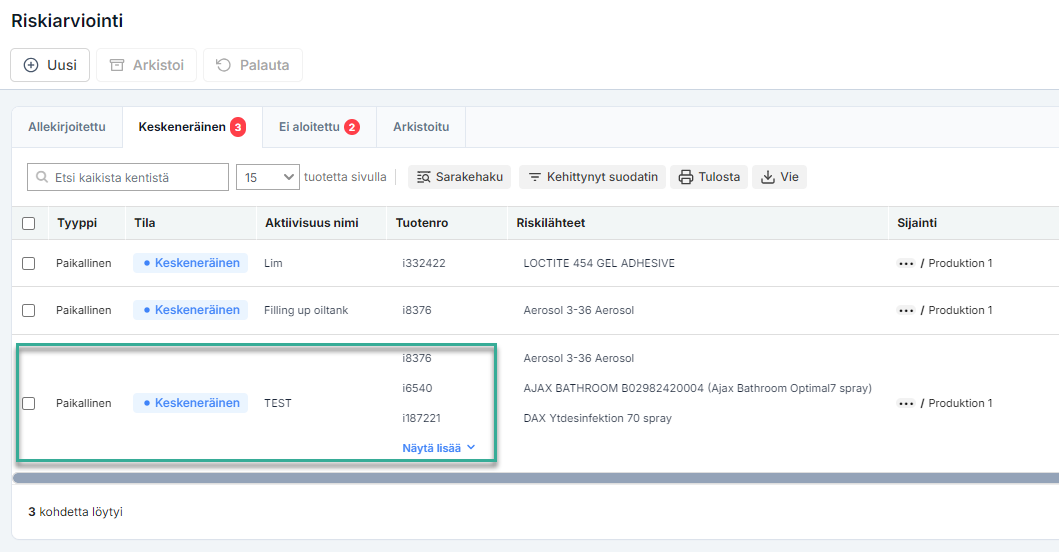This screenshot has height=552, width=1059.
Task: Click product number i187221
Action: [421, 418]
